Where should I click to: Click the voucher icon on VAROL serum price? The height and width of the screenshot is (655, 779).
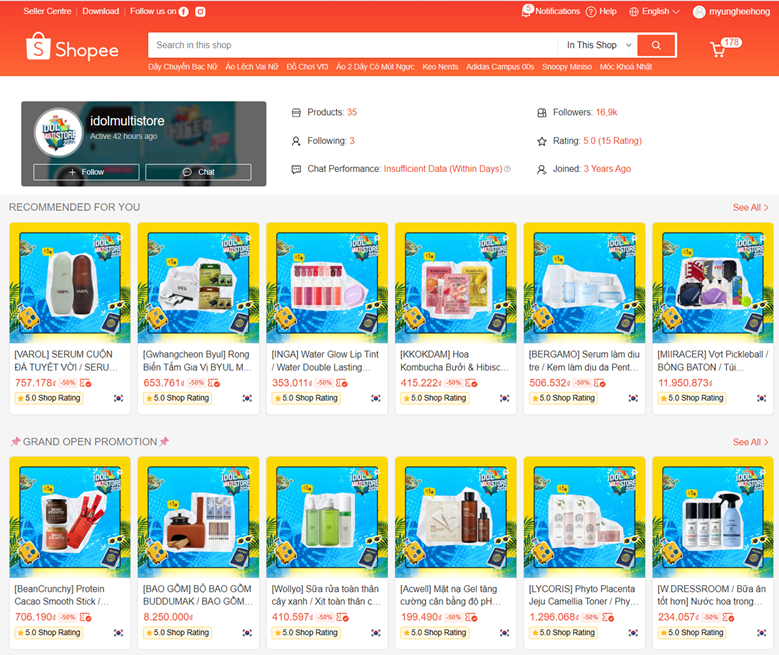pos(85,383)
